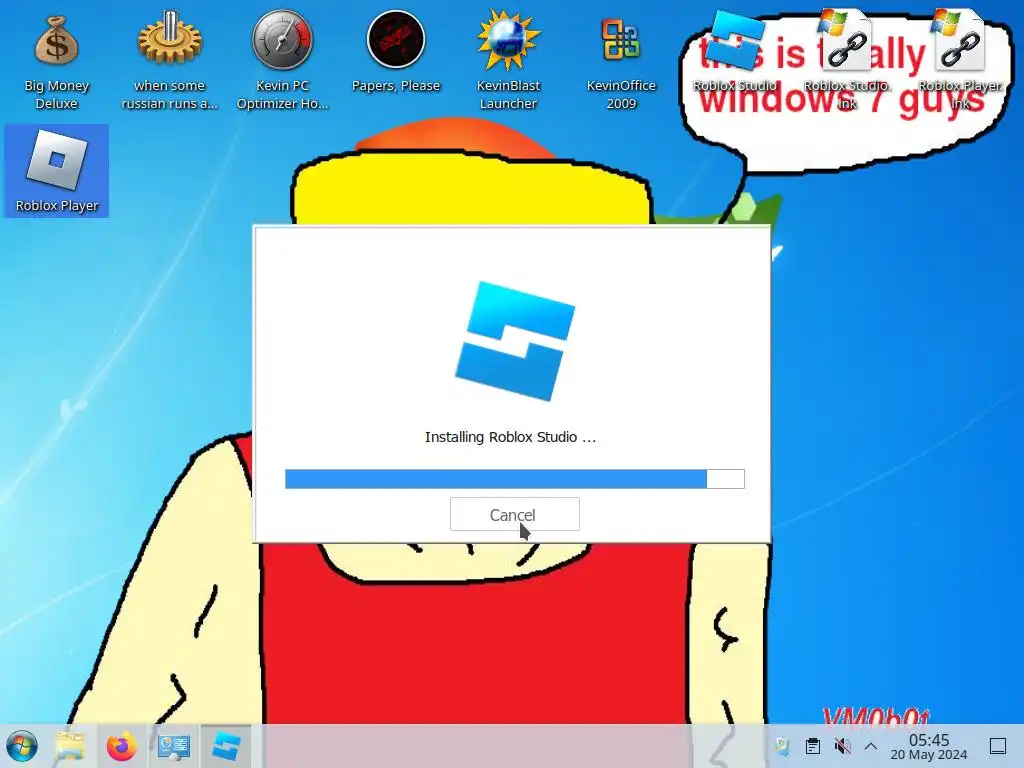Open Big Money Deluxe desktop icon

[56, 60]
